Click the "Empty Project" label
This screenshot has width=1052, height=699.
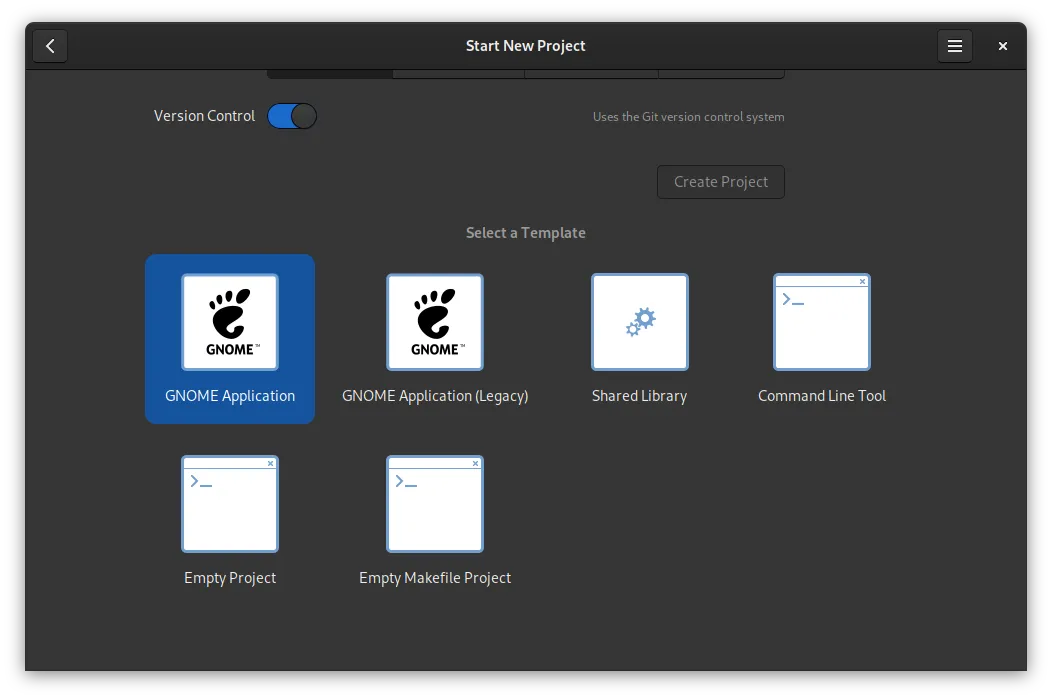tap(229, 578)
